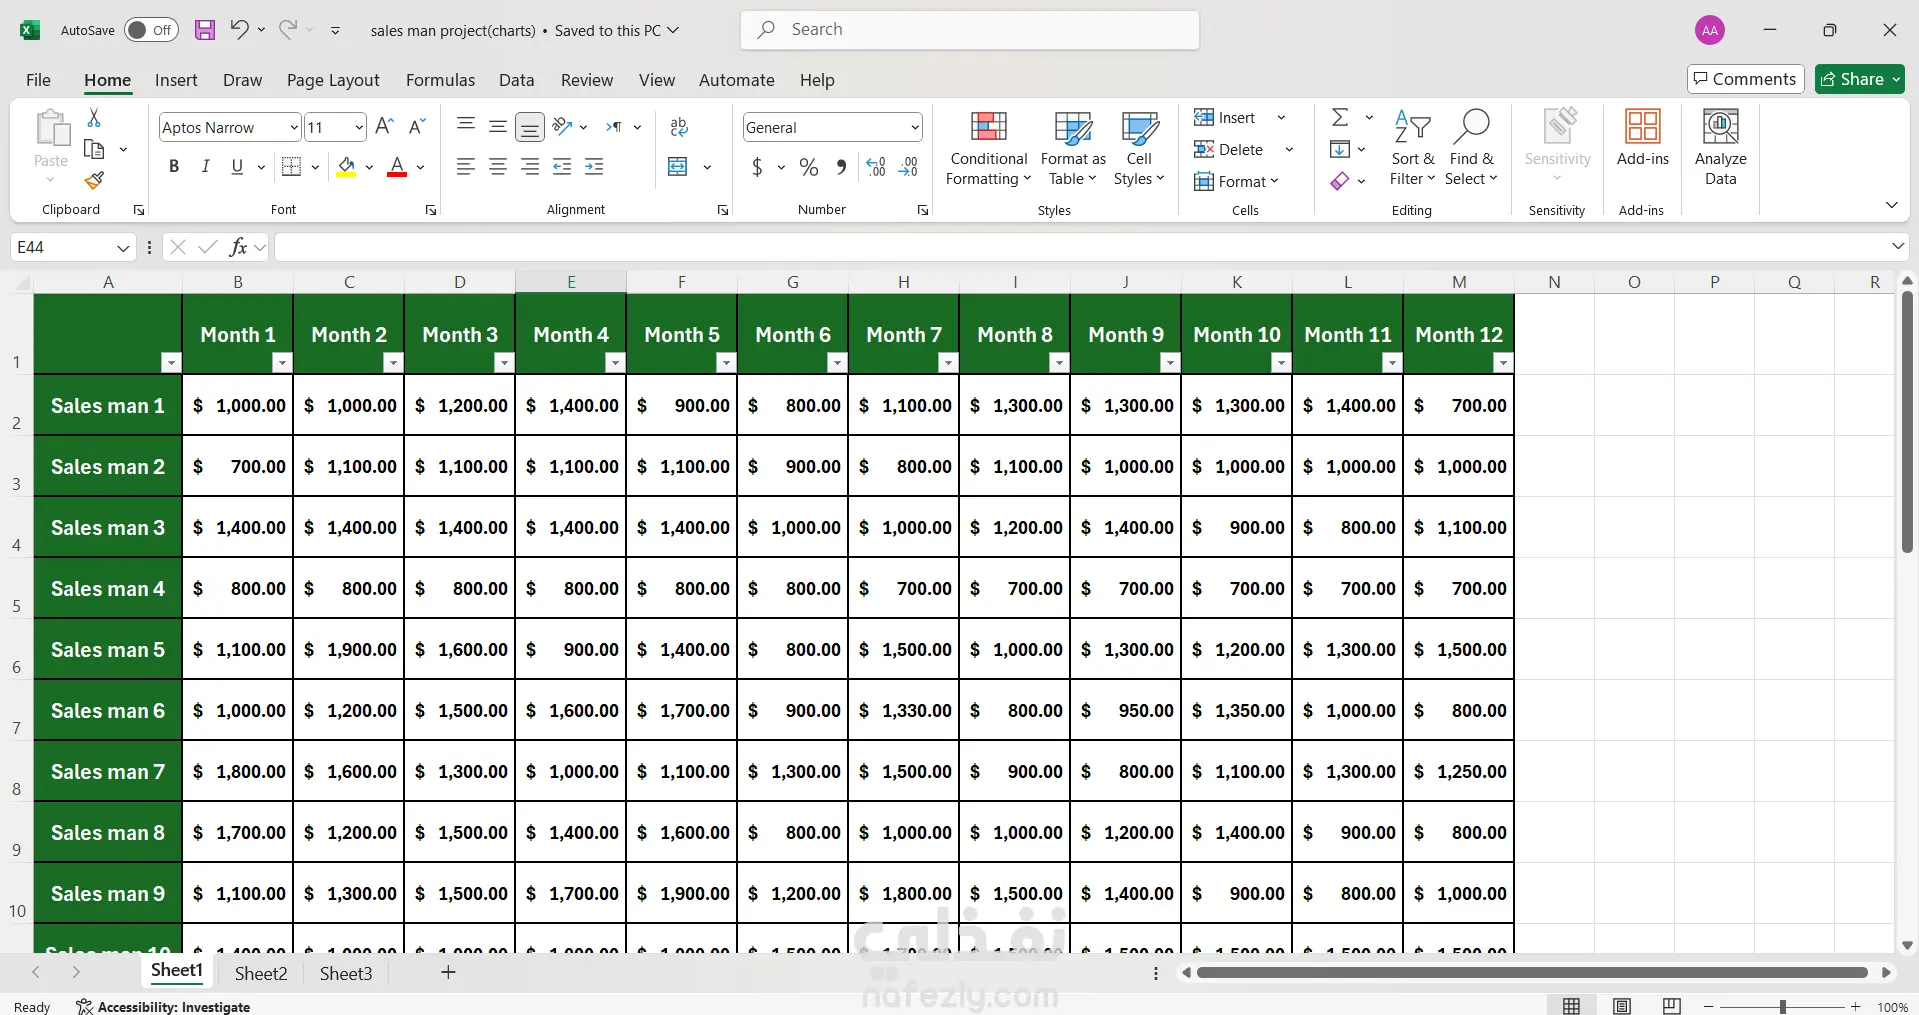The height and width of the screenshot is (1015, 1919).
Task: Decrease font size with smaller A icon
Action: click(x=418, y=126)
